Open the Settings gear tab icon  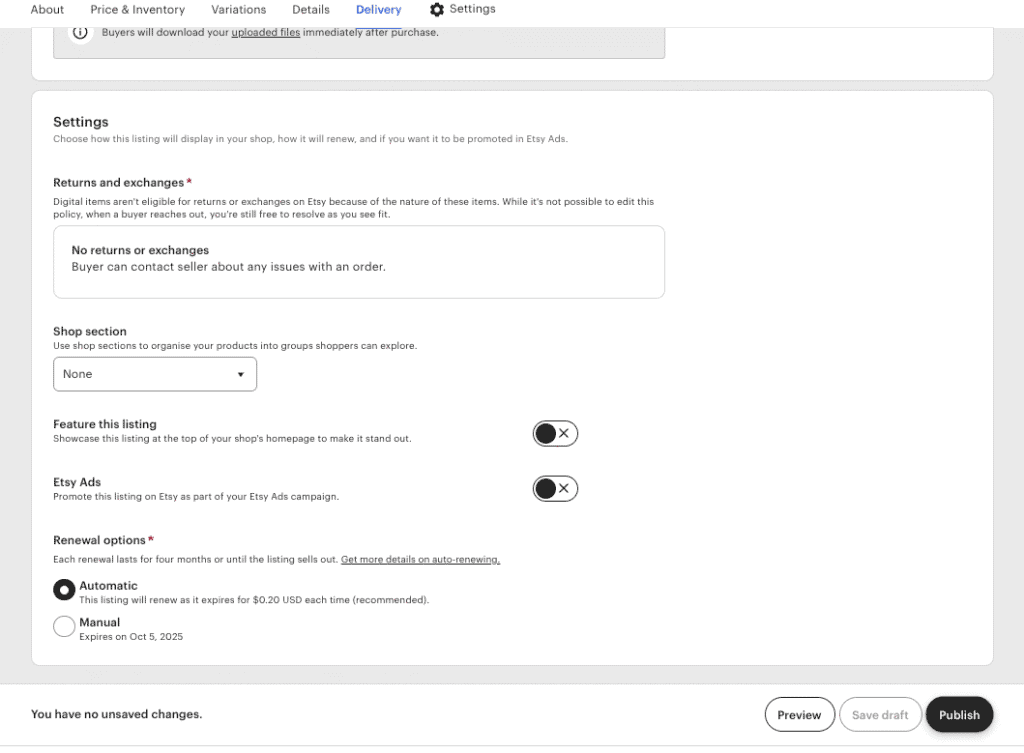(437, 9)
